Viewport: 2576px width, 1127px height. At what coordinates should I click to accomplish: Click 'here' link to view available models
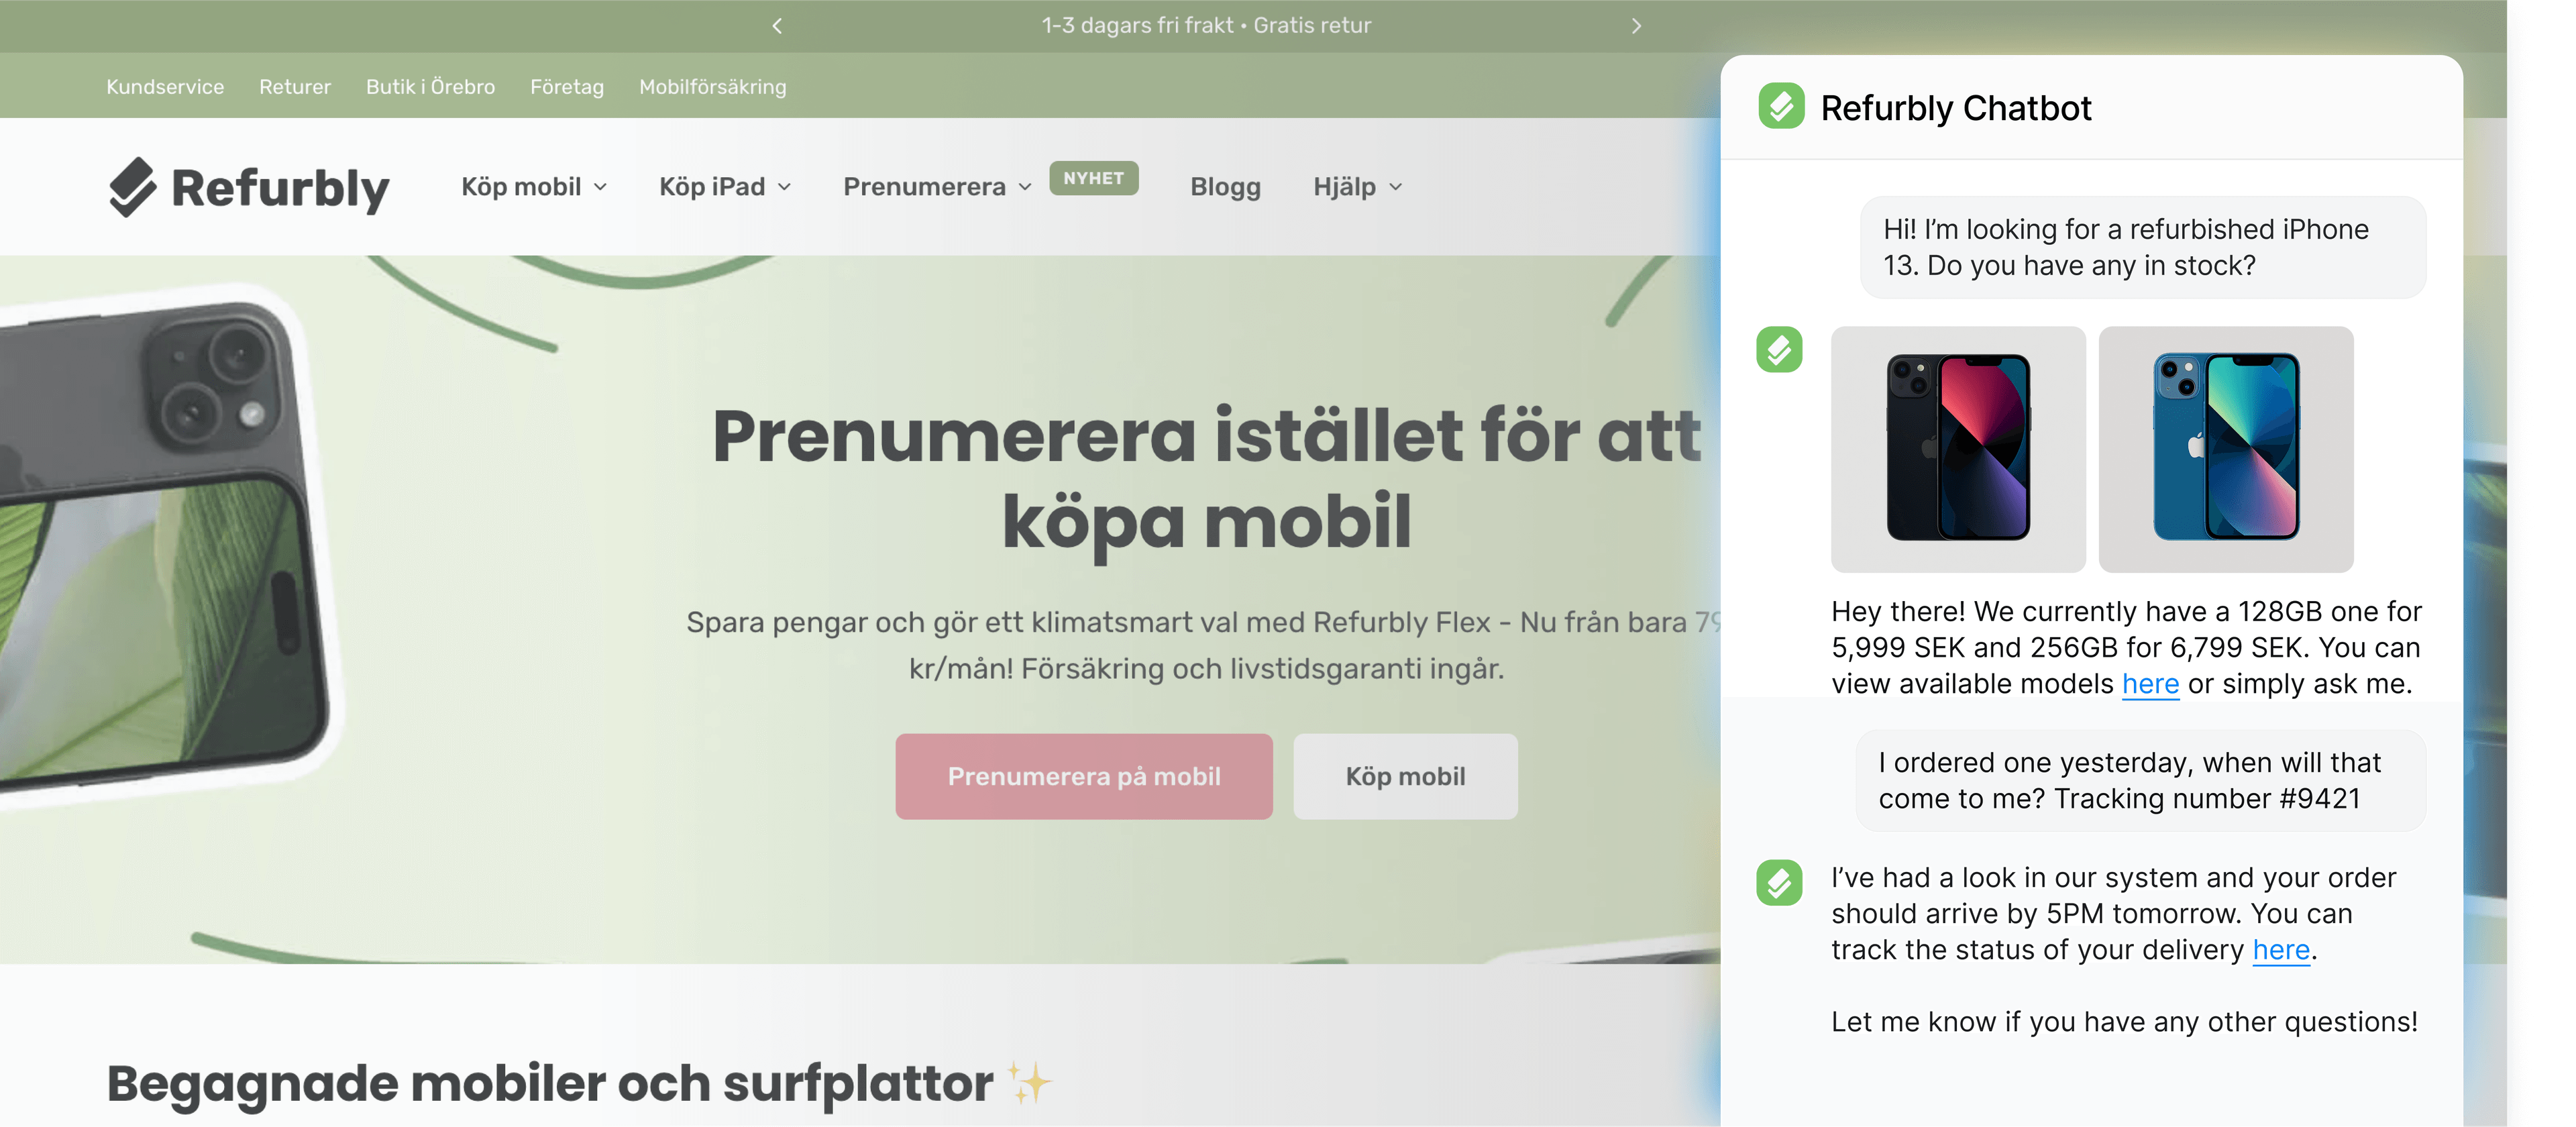[2150, 684]
